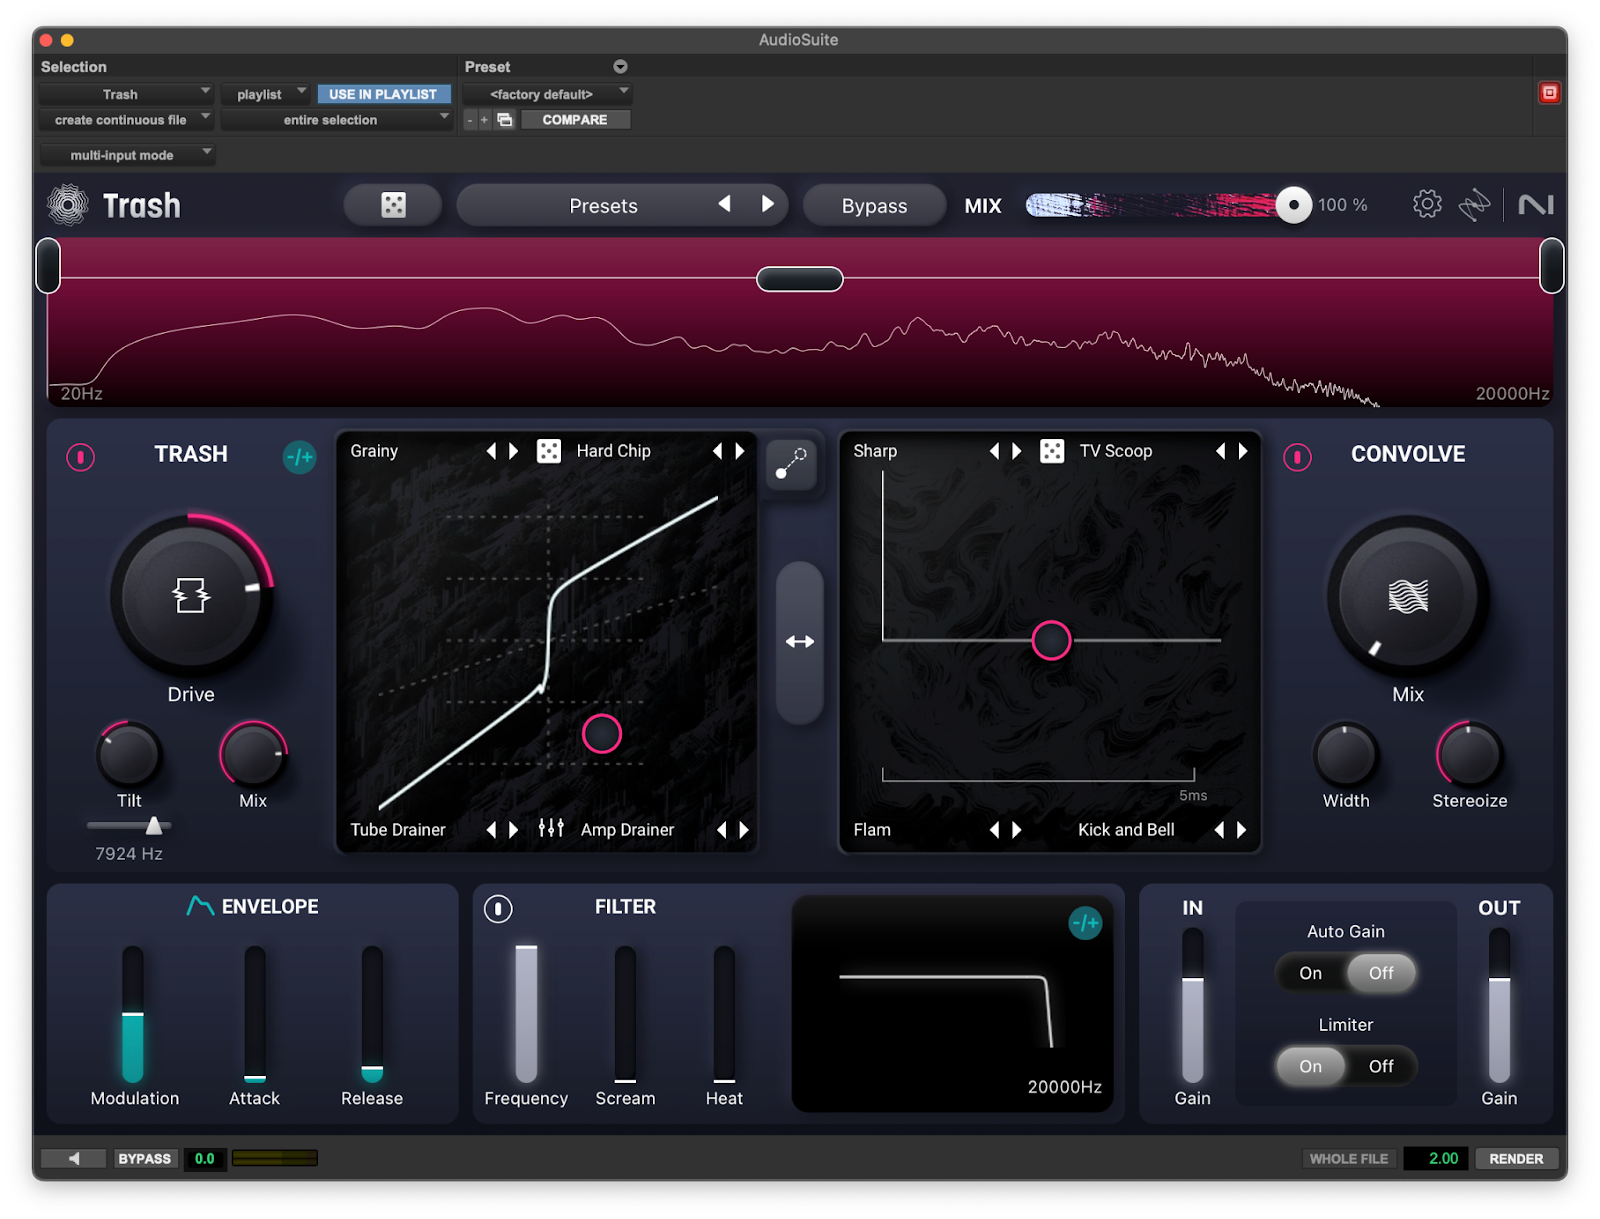Set Auto Gain to On
Screen dimensions: 1600x1219
tap(1310, 973)
